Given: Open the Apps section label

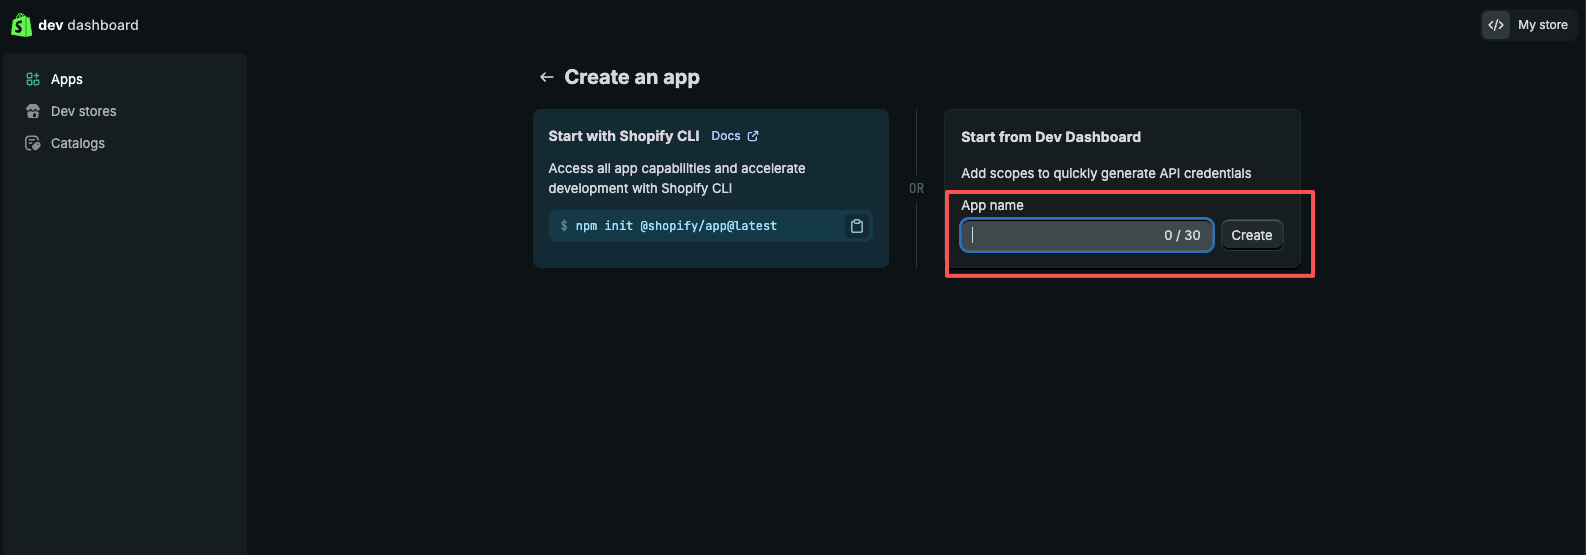Looking at the screenshot, I should (67, 79).
